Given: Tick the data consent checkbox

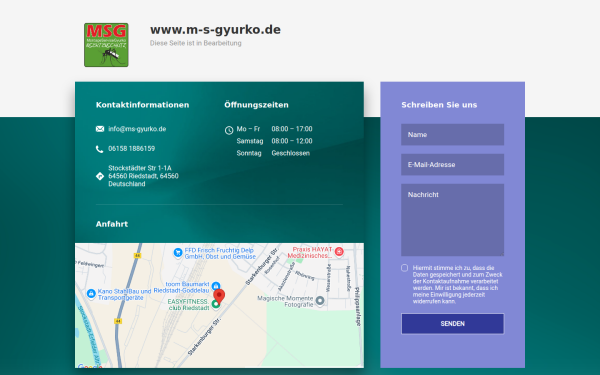Looking at the screenshot, I should (x=404, y=268).
